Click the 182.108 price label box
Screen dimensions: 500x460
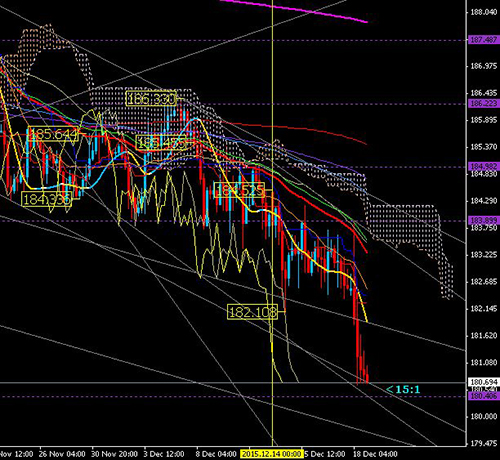(252, 312)
